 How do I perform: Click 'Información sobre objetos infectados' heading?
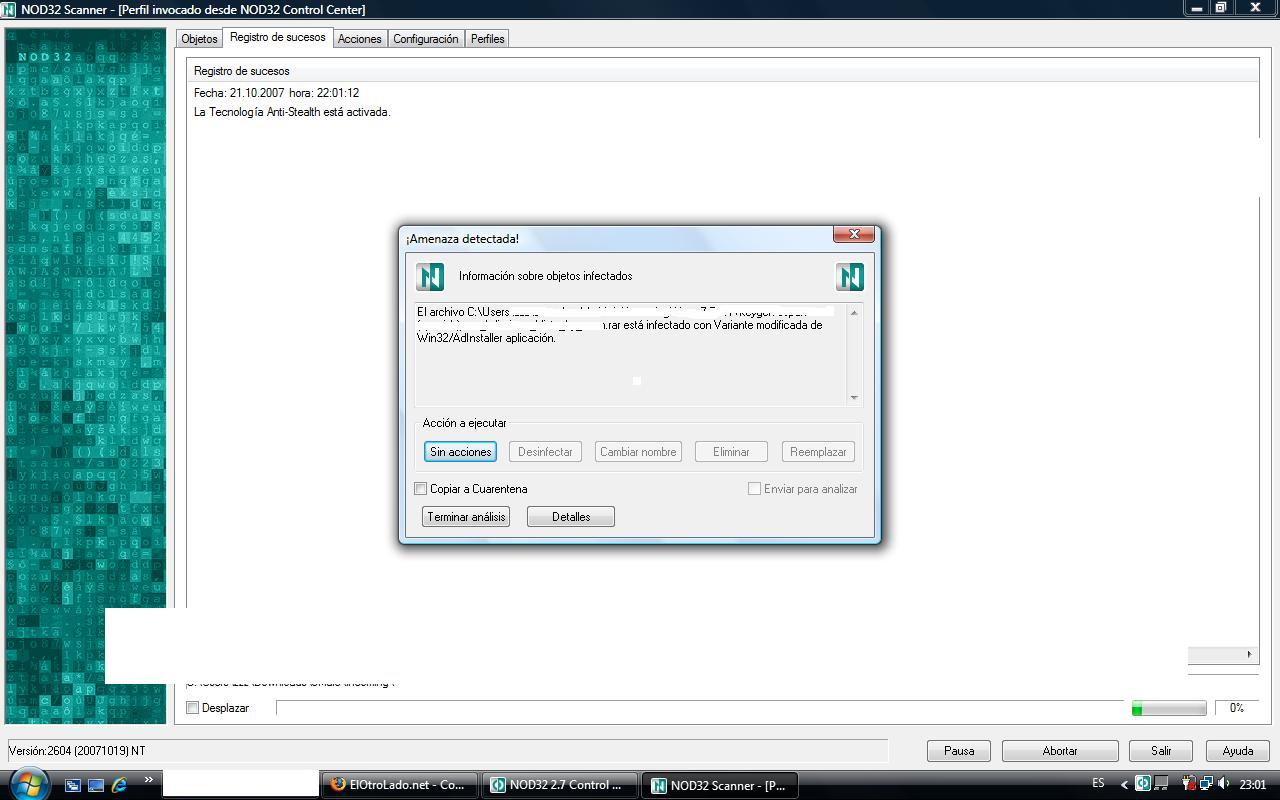coord(545,276)
